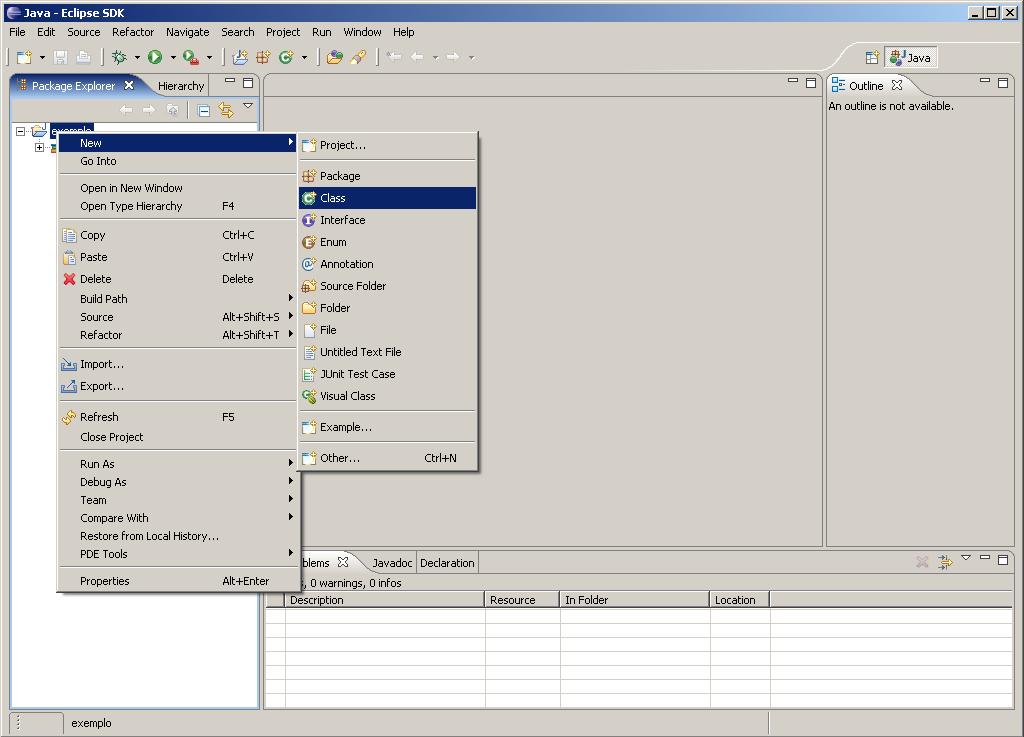Collapse the exemplo project tree node
Image resolution: width=1024 pixels, height=737 pixels.
click(20, 131)
